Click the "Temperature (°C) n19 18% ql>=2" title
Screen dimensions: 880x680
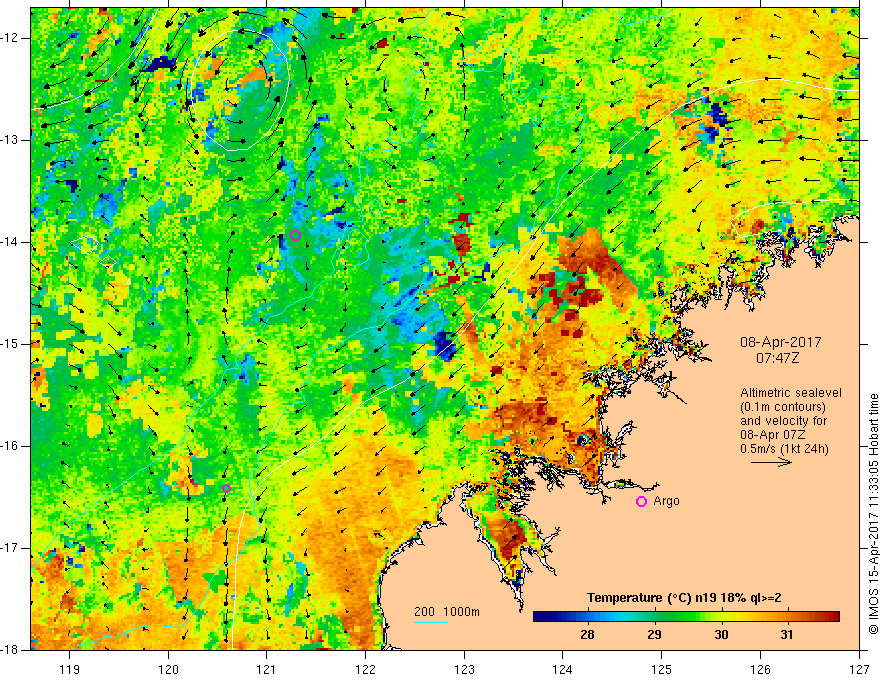click(684, 598)
